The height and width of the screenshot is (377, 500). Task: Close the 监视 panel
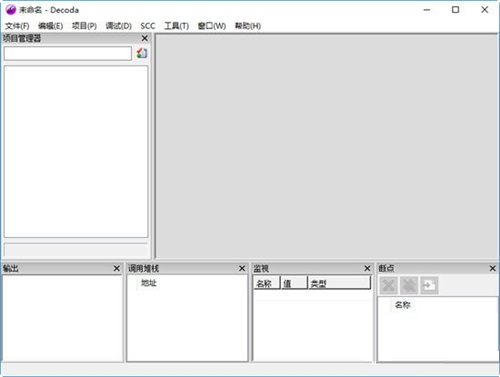(367, 268)
